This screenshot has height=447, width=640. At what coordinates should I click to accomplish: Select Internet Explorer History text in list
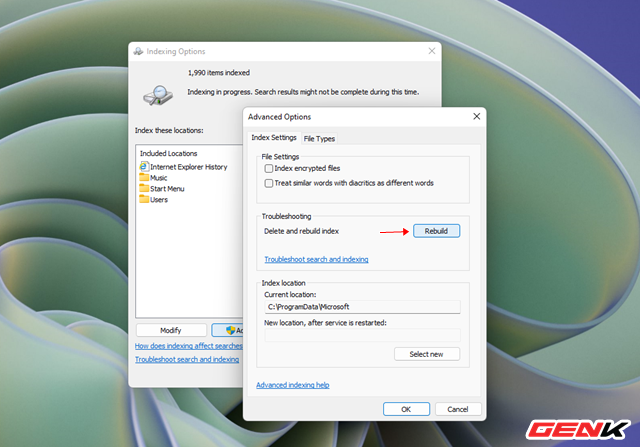point(189,167)
